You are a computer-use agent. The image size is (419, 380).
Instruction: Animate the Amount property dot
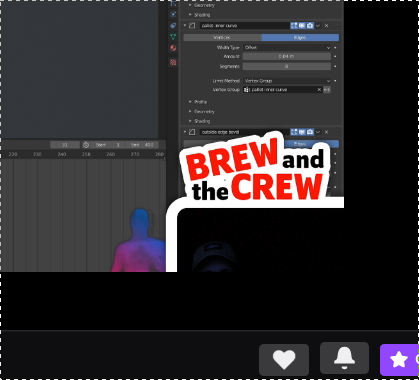[x=335, y=56]
